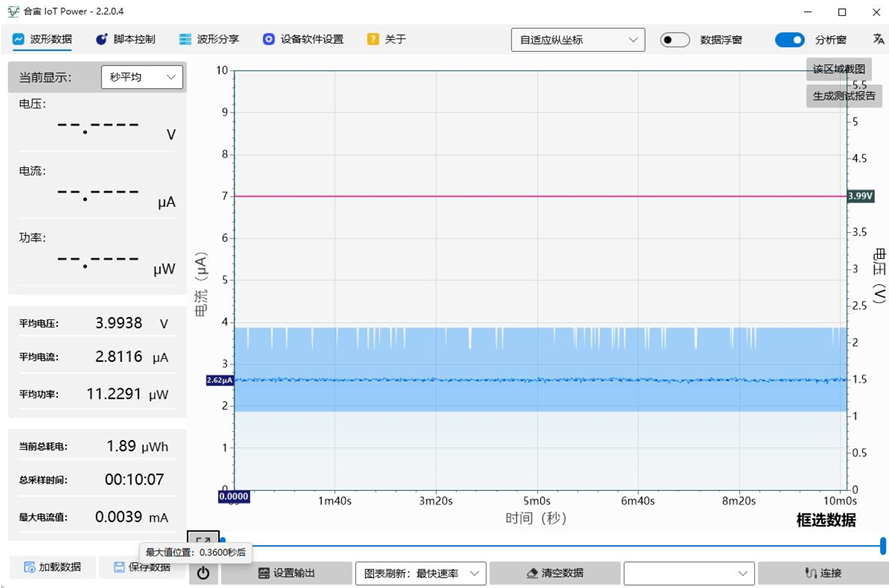Screen dimensions: 889x588
Task: Click the 保存数据 button
Action: click(142, 567)
